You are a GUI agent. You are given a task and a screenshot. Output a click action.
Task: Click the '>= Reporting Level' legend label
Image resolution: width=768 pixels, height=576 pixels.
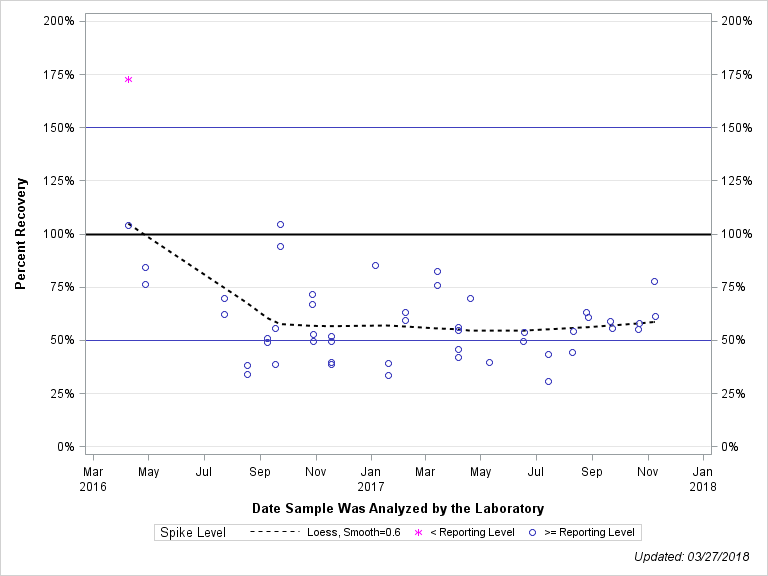[x=589, y=532]
